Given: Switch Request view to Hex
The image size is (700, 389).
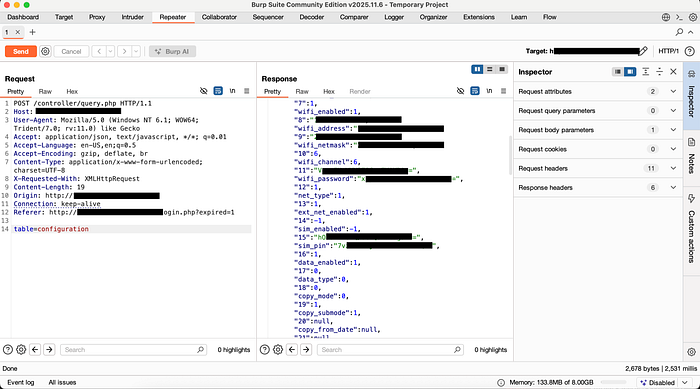Looking at the screenshot, I should 72,92.
